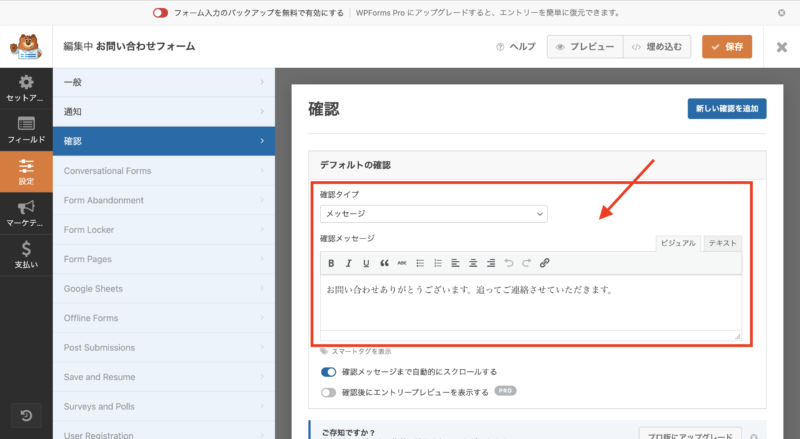Click the orange Save button

pyautogui.click(x=727, y=47)
